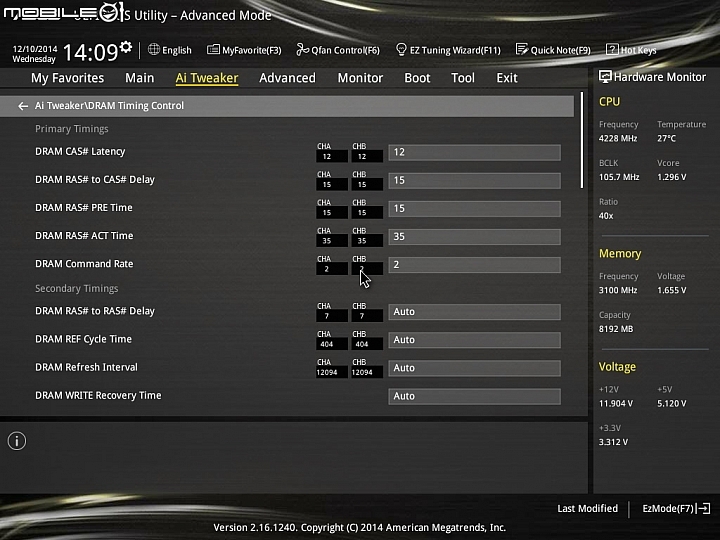The width and height of the screenshot is (720, 540).
Task: Go to the Monitor tab
Action: 360,78
